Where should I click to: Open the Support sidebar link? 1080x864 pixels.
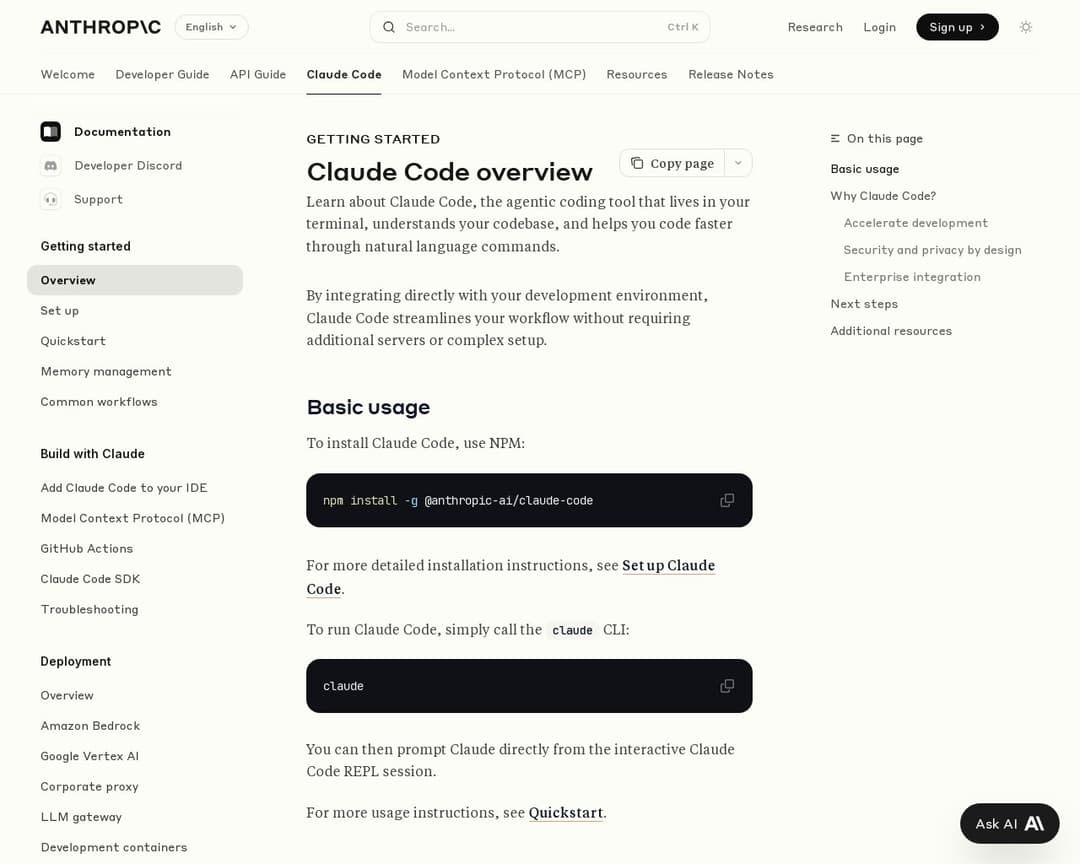point(98,199)
